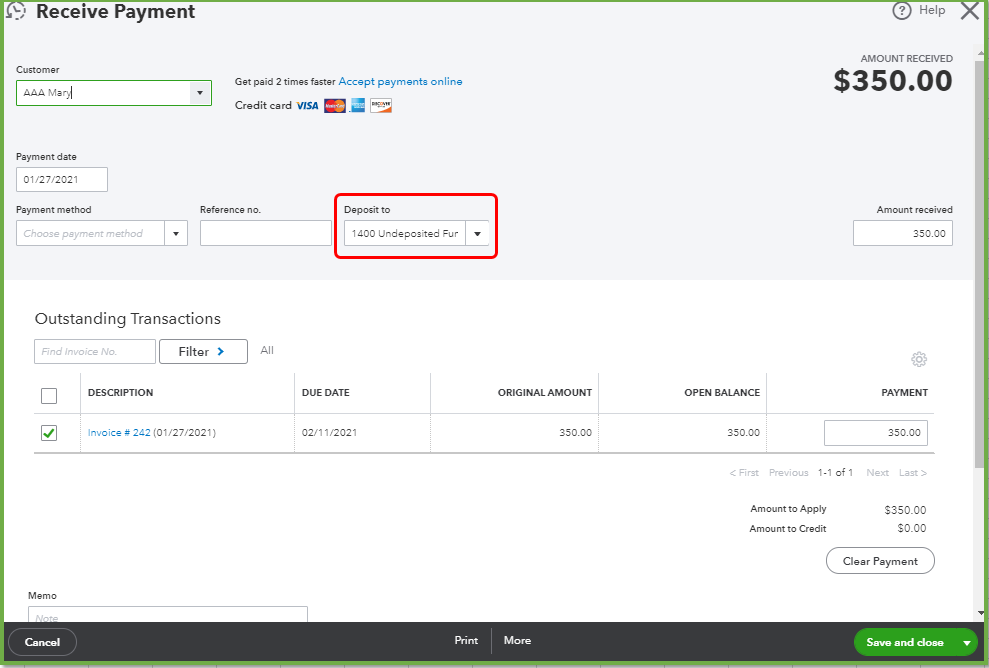Open the Payment method dropdown
Screen dimensions: 989x668
175,233
